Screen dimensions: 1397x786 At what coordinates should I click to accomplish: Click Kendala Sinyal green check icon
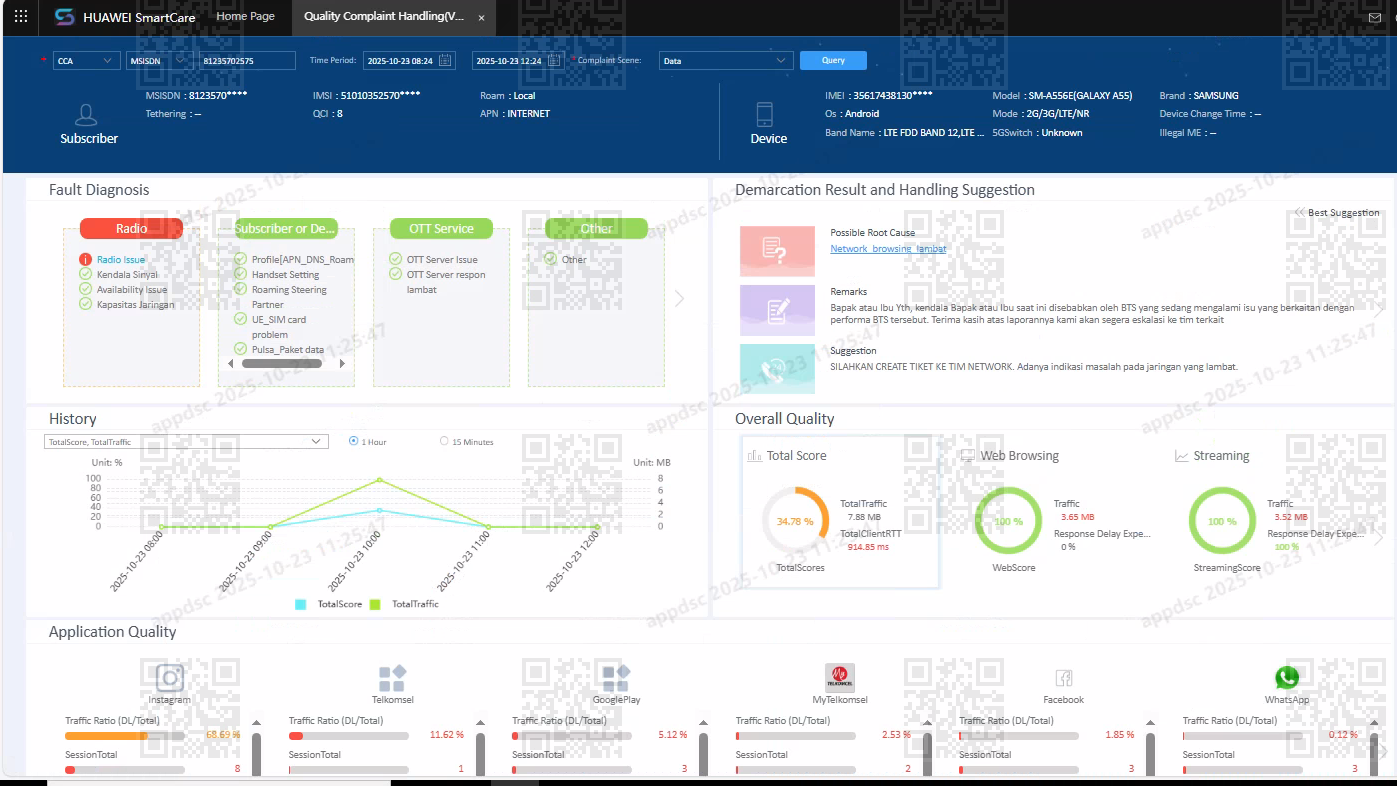(x=86, y=274)
